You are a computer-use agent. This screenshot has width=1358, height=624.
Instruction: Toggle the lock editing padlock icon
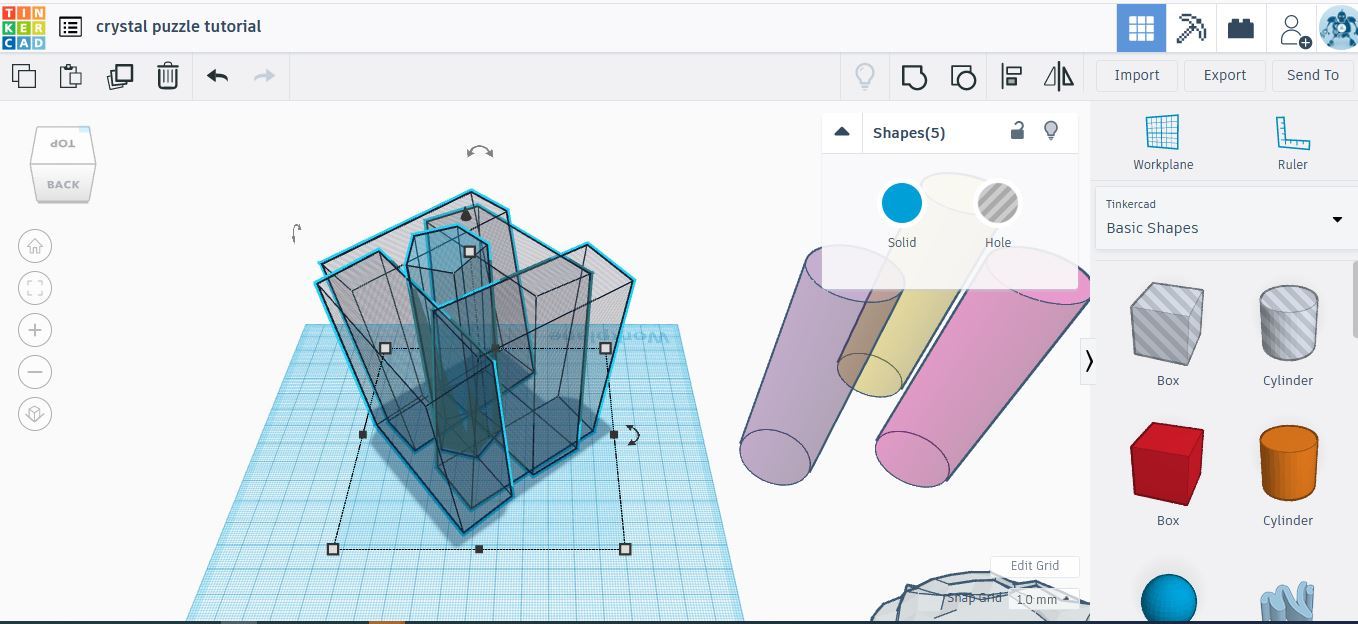1017,130
